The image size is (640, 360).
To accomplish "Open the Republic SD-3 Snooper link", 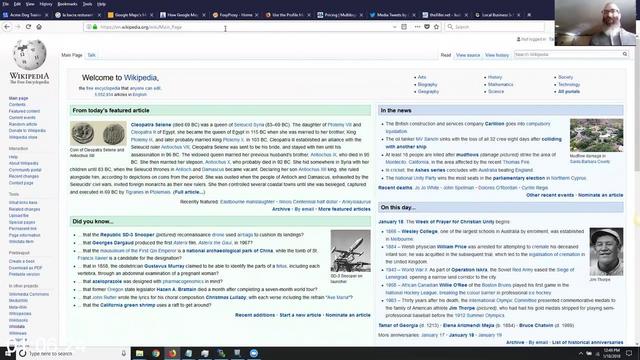I will [x=127, y=235].
